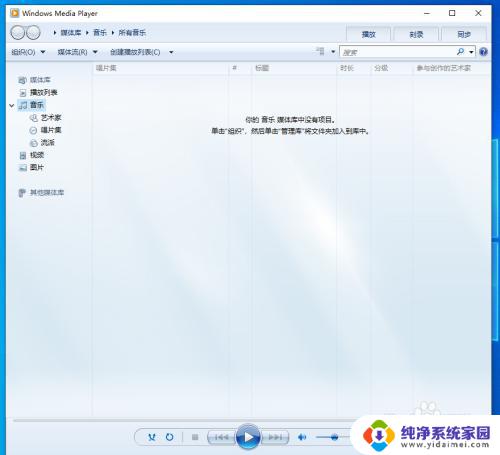Open 艺术家 under music
Viewport: 500px width, 455px height.
click(51, 117)
